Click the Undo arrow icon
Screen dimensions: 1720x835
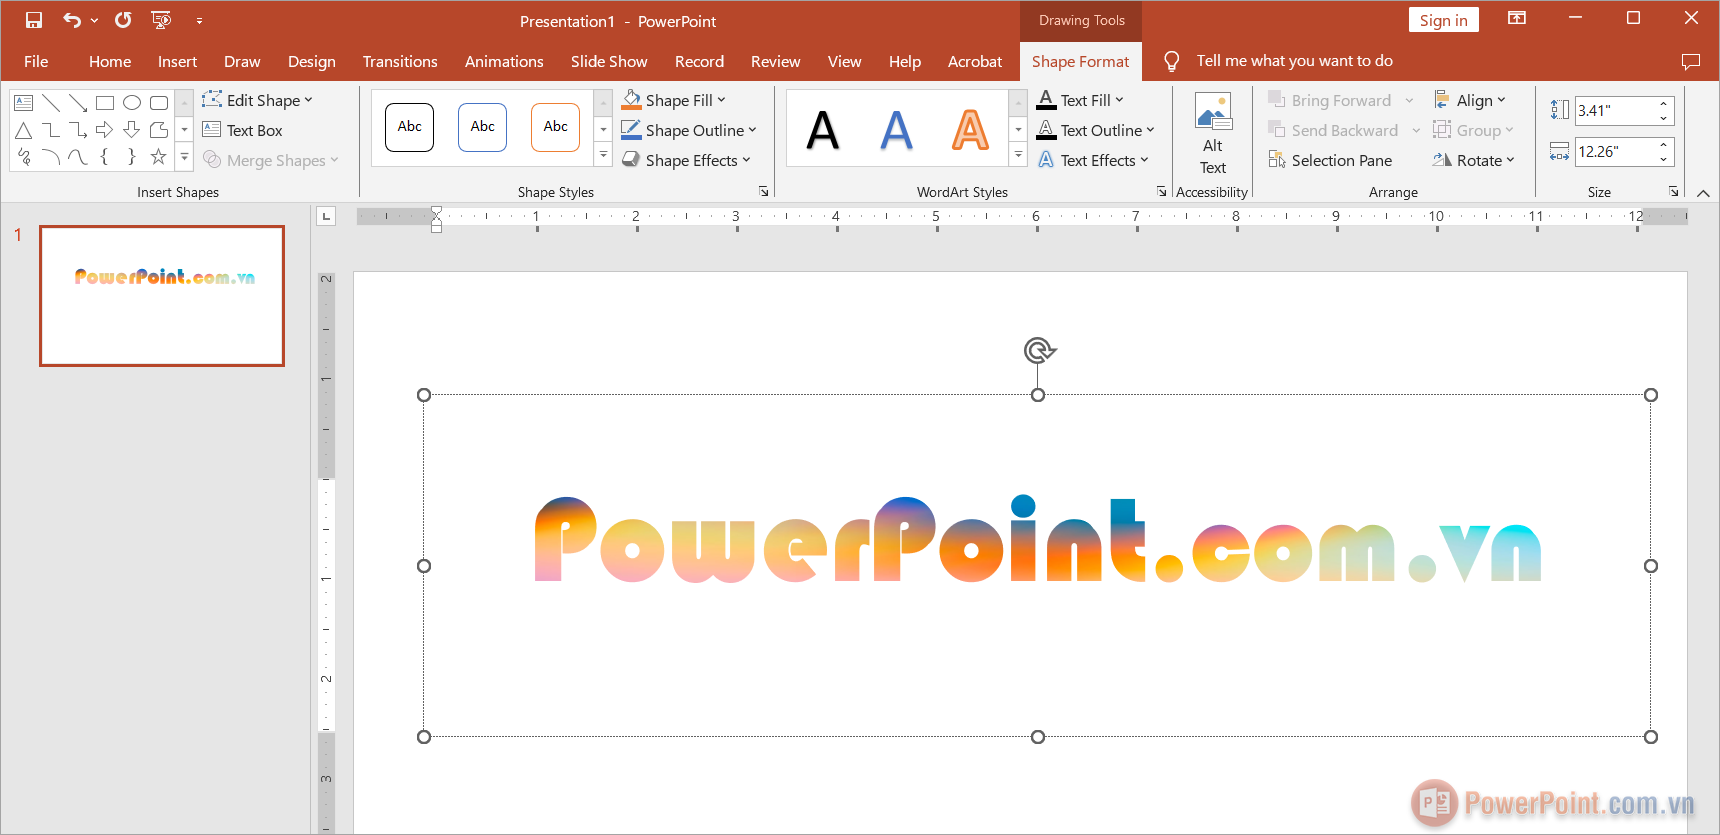[x=71, y=20]
